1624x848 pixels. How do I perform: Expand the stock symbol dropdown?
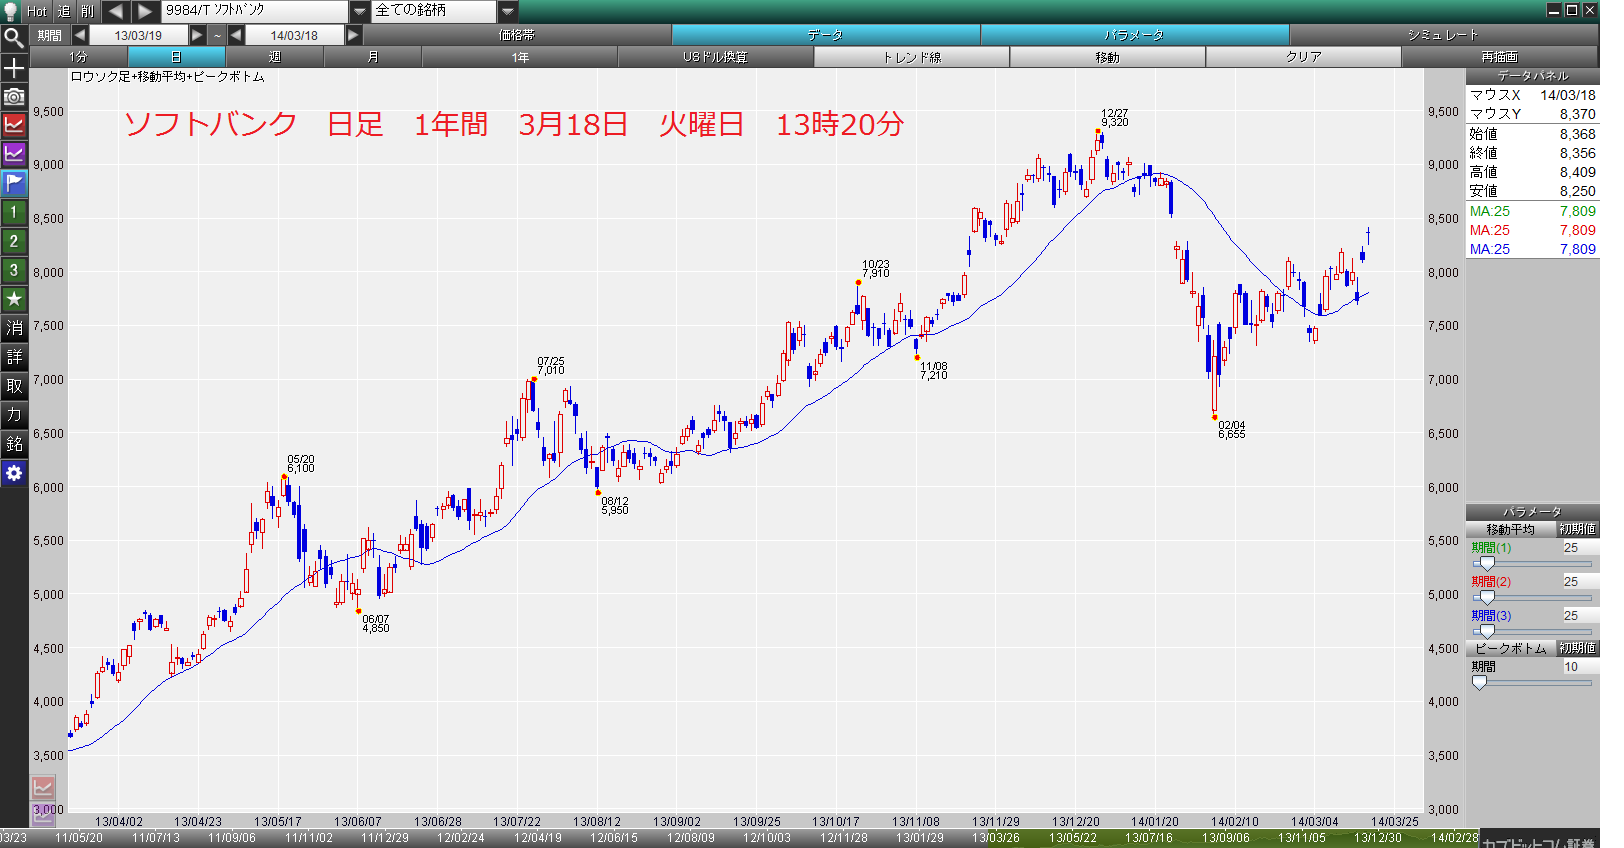pos(360,11)
